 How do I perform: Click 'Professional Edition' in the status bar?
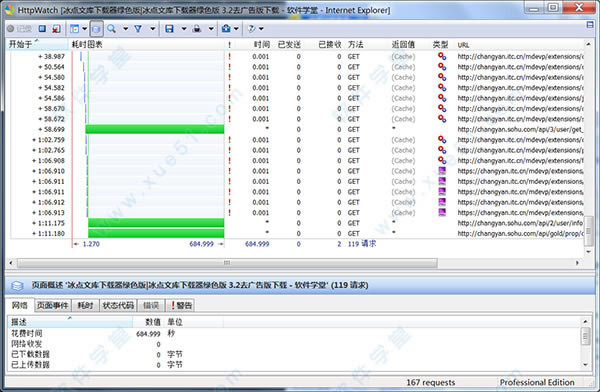tap(537, 382)
